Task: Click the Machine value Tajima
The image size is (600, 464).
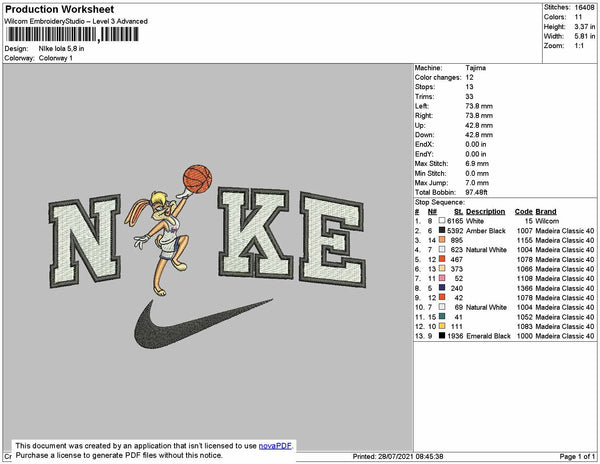Action: (x=476, y=68)
